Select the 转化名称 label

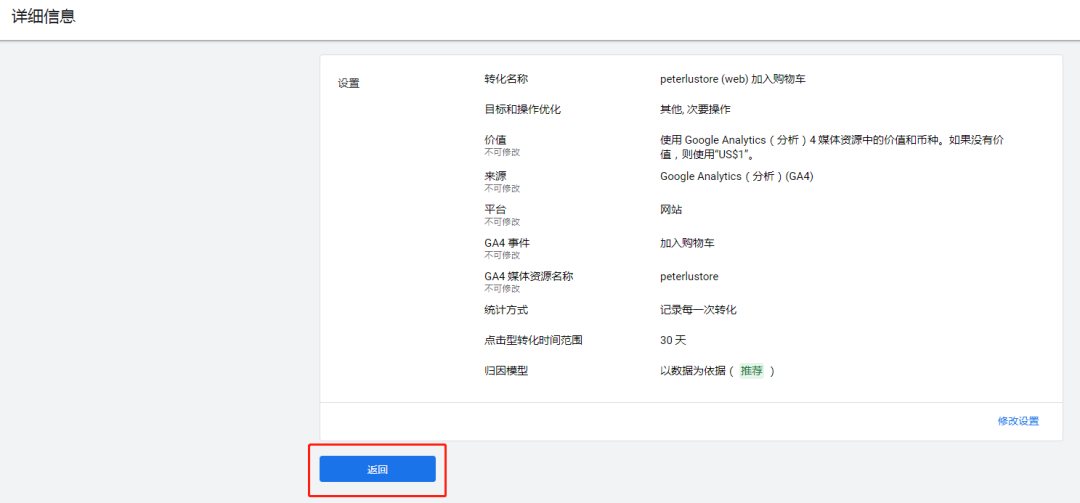coord(506,79)
